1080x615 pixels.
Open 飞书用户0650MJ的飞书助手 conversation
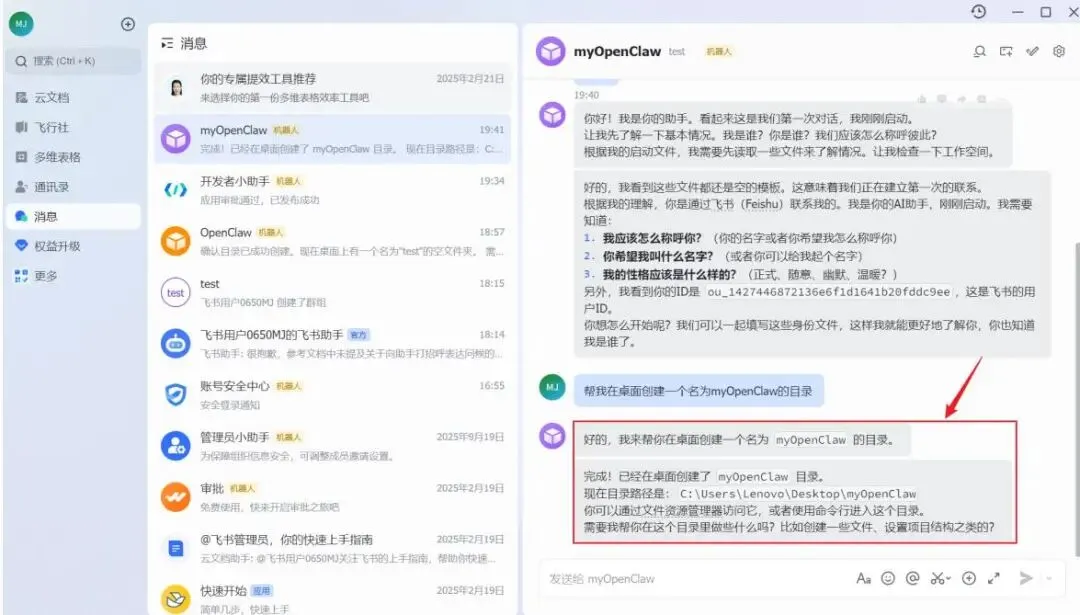coord(333,344)
